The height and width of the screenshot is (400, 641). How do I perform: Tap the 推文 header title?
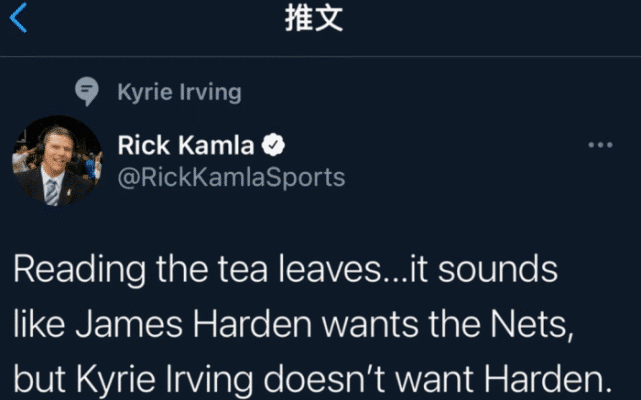(314, 18)
